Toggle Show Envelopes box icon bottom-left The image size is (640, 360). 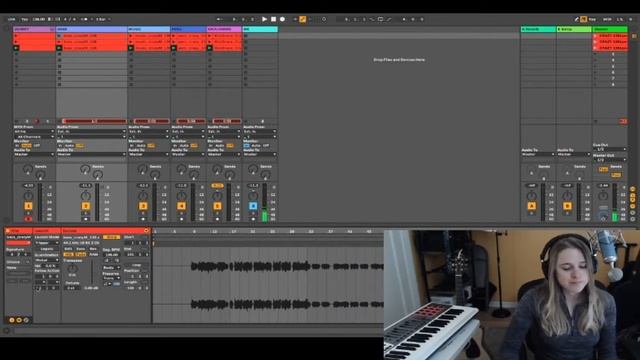(26, 320)
